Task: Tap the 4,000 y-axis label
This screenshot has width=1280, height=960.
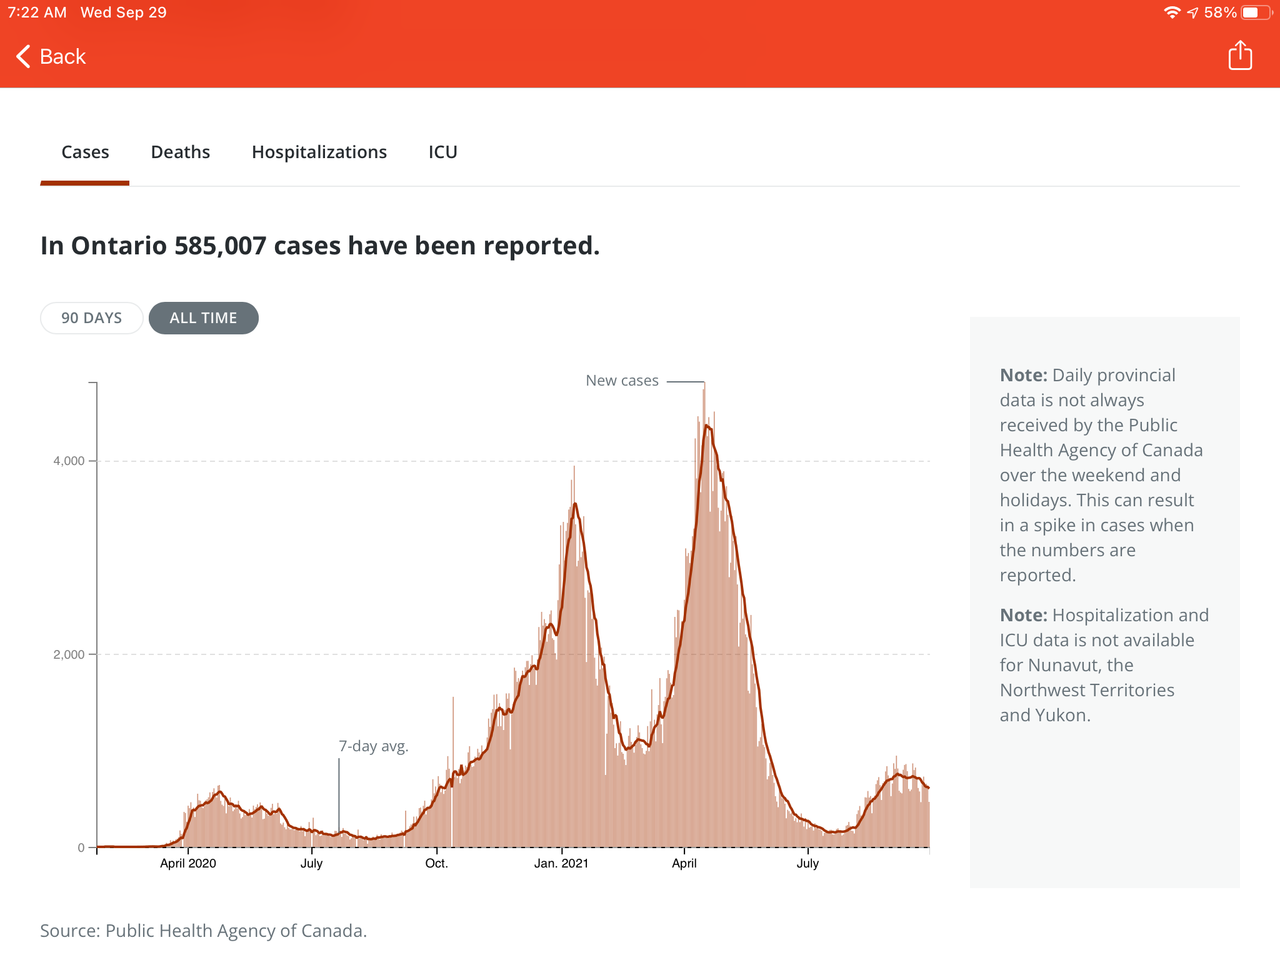Action: 69,461
